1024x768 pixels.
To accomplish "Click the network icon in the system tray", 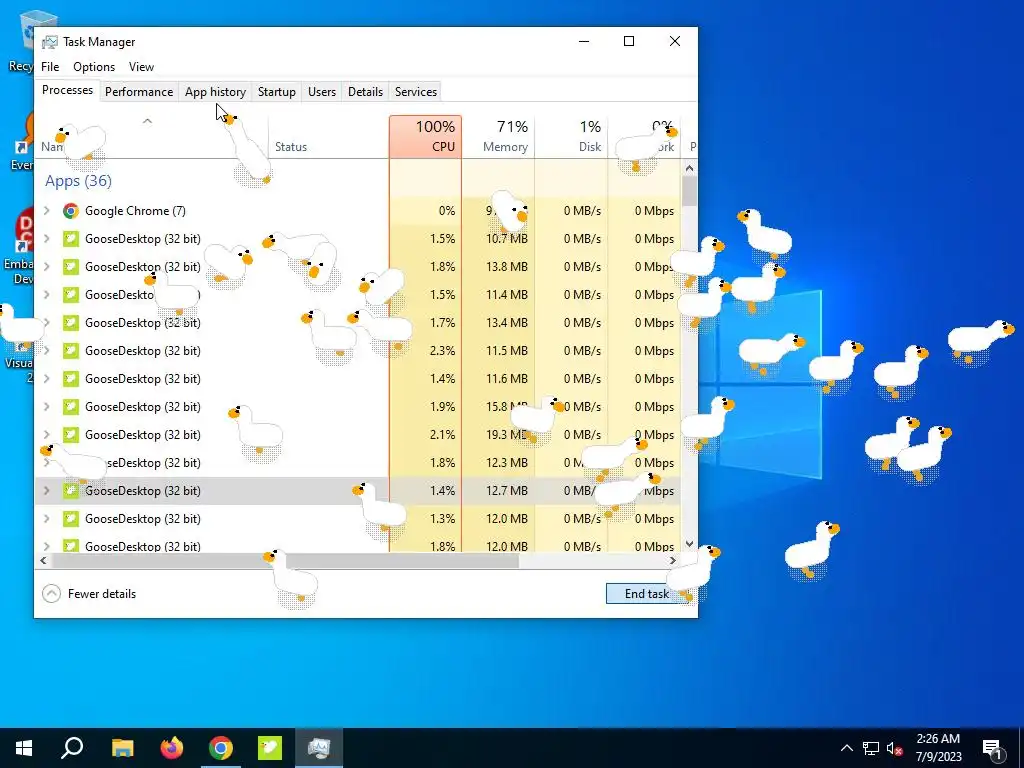I will click(x=871, y=748).
